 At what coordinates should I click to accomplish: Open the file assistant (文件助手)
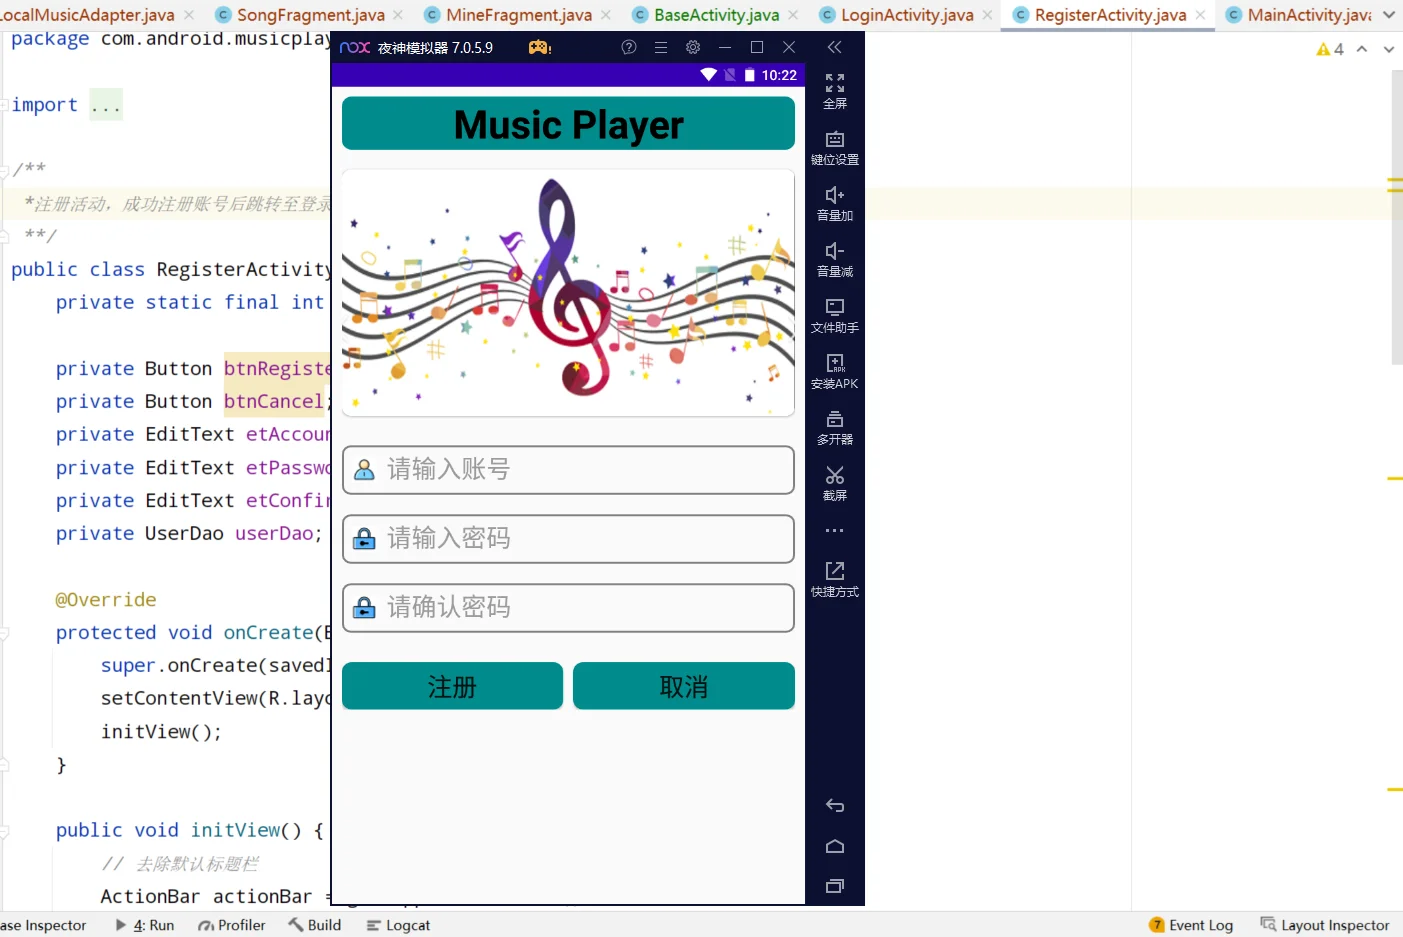[835, 316]
